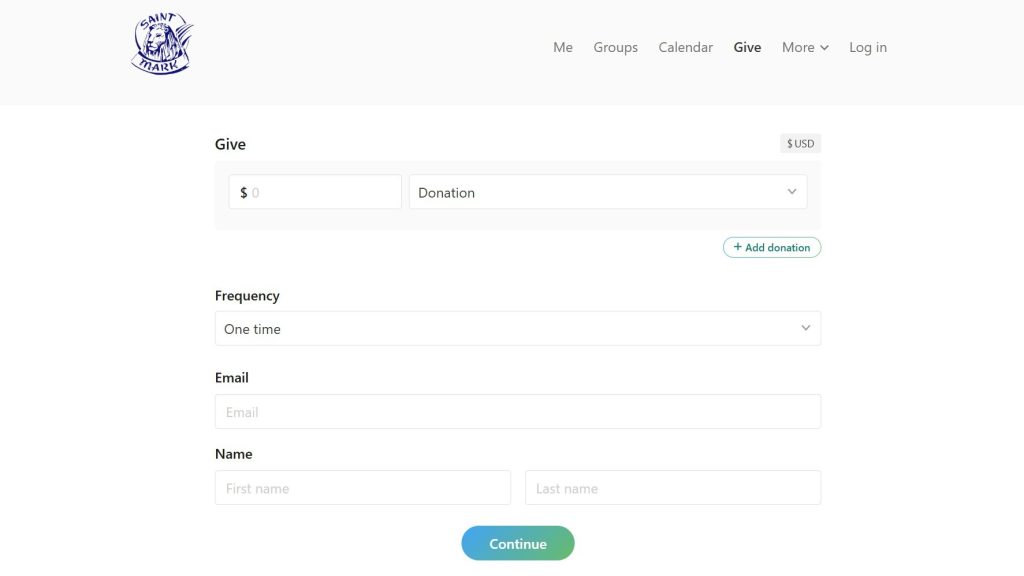Image resolution: width=1024 pixels, height=576 pixels.
Task: Focus the Last name field
Action: click(673, 488)
